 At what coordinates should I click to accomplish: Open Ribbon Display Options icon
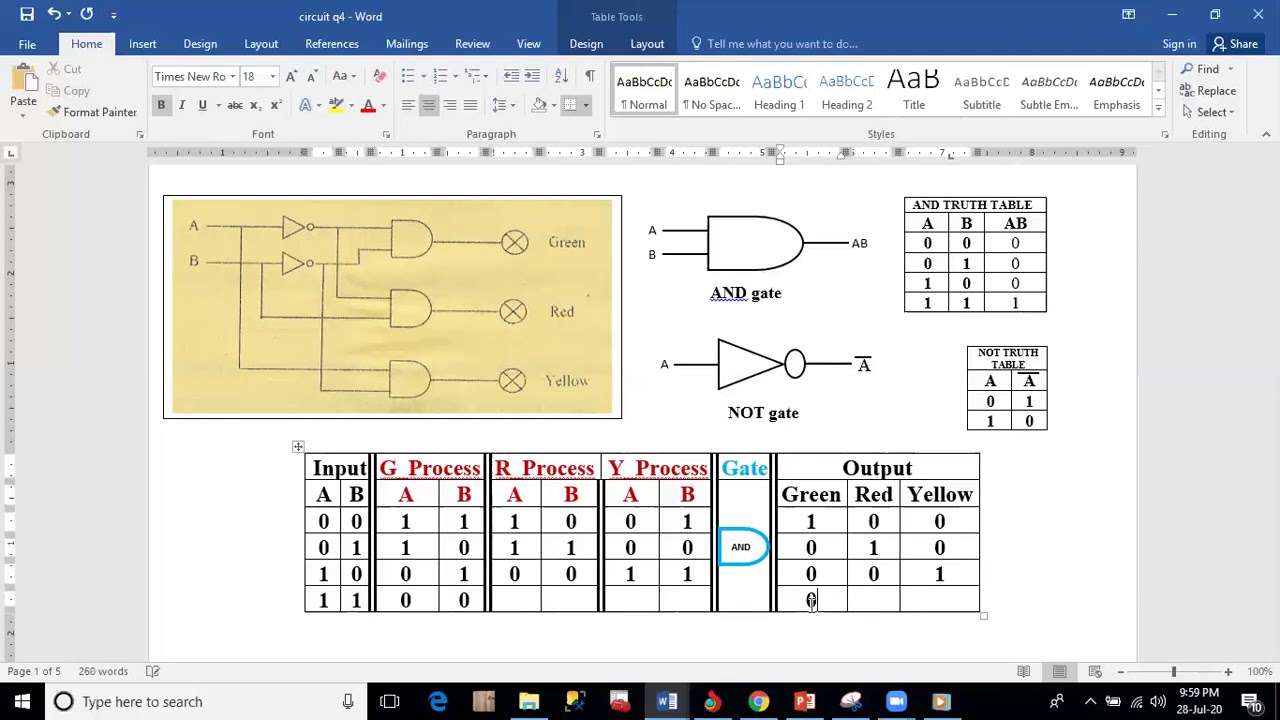1128,14
